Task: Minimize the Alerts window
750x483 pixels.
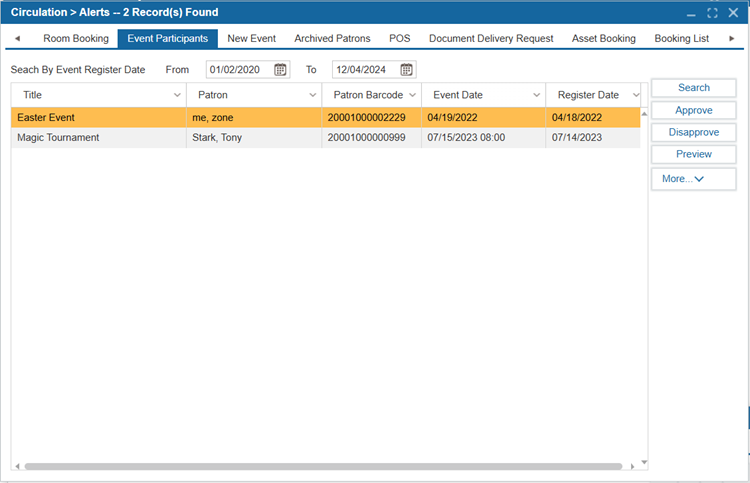Action: click(x=691, y=13)
